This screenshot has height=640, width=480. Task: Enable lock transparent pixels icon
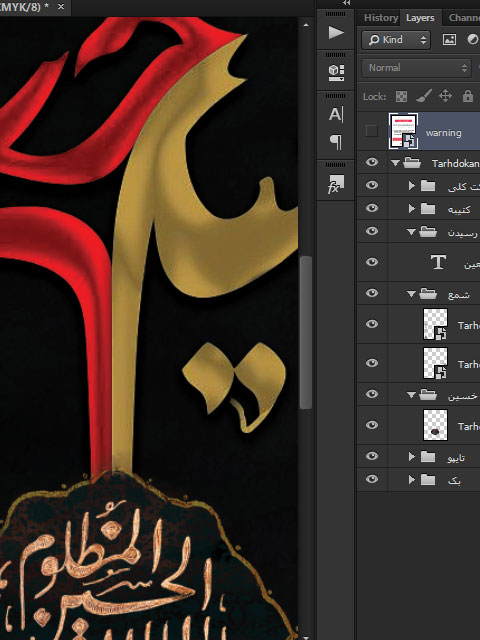(x=402, y=96)
